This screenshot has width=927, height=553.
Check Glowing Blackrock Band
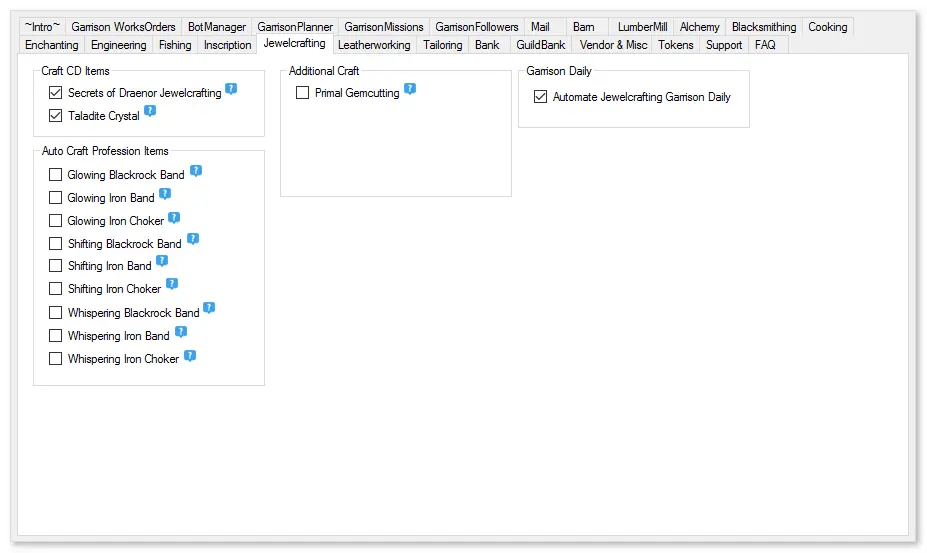tap(56, 174)
